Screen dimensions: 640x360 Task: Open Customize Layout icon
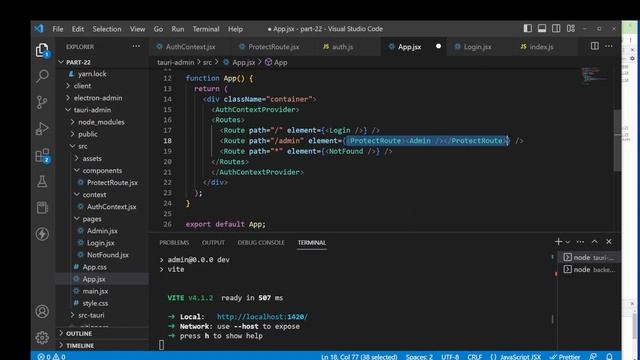point(571,29)
